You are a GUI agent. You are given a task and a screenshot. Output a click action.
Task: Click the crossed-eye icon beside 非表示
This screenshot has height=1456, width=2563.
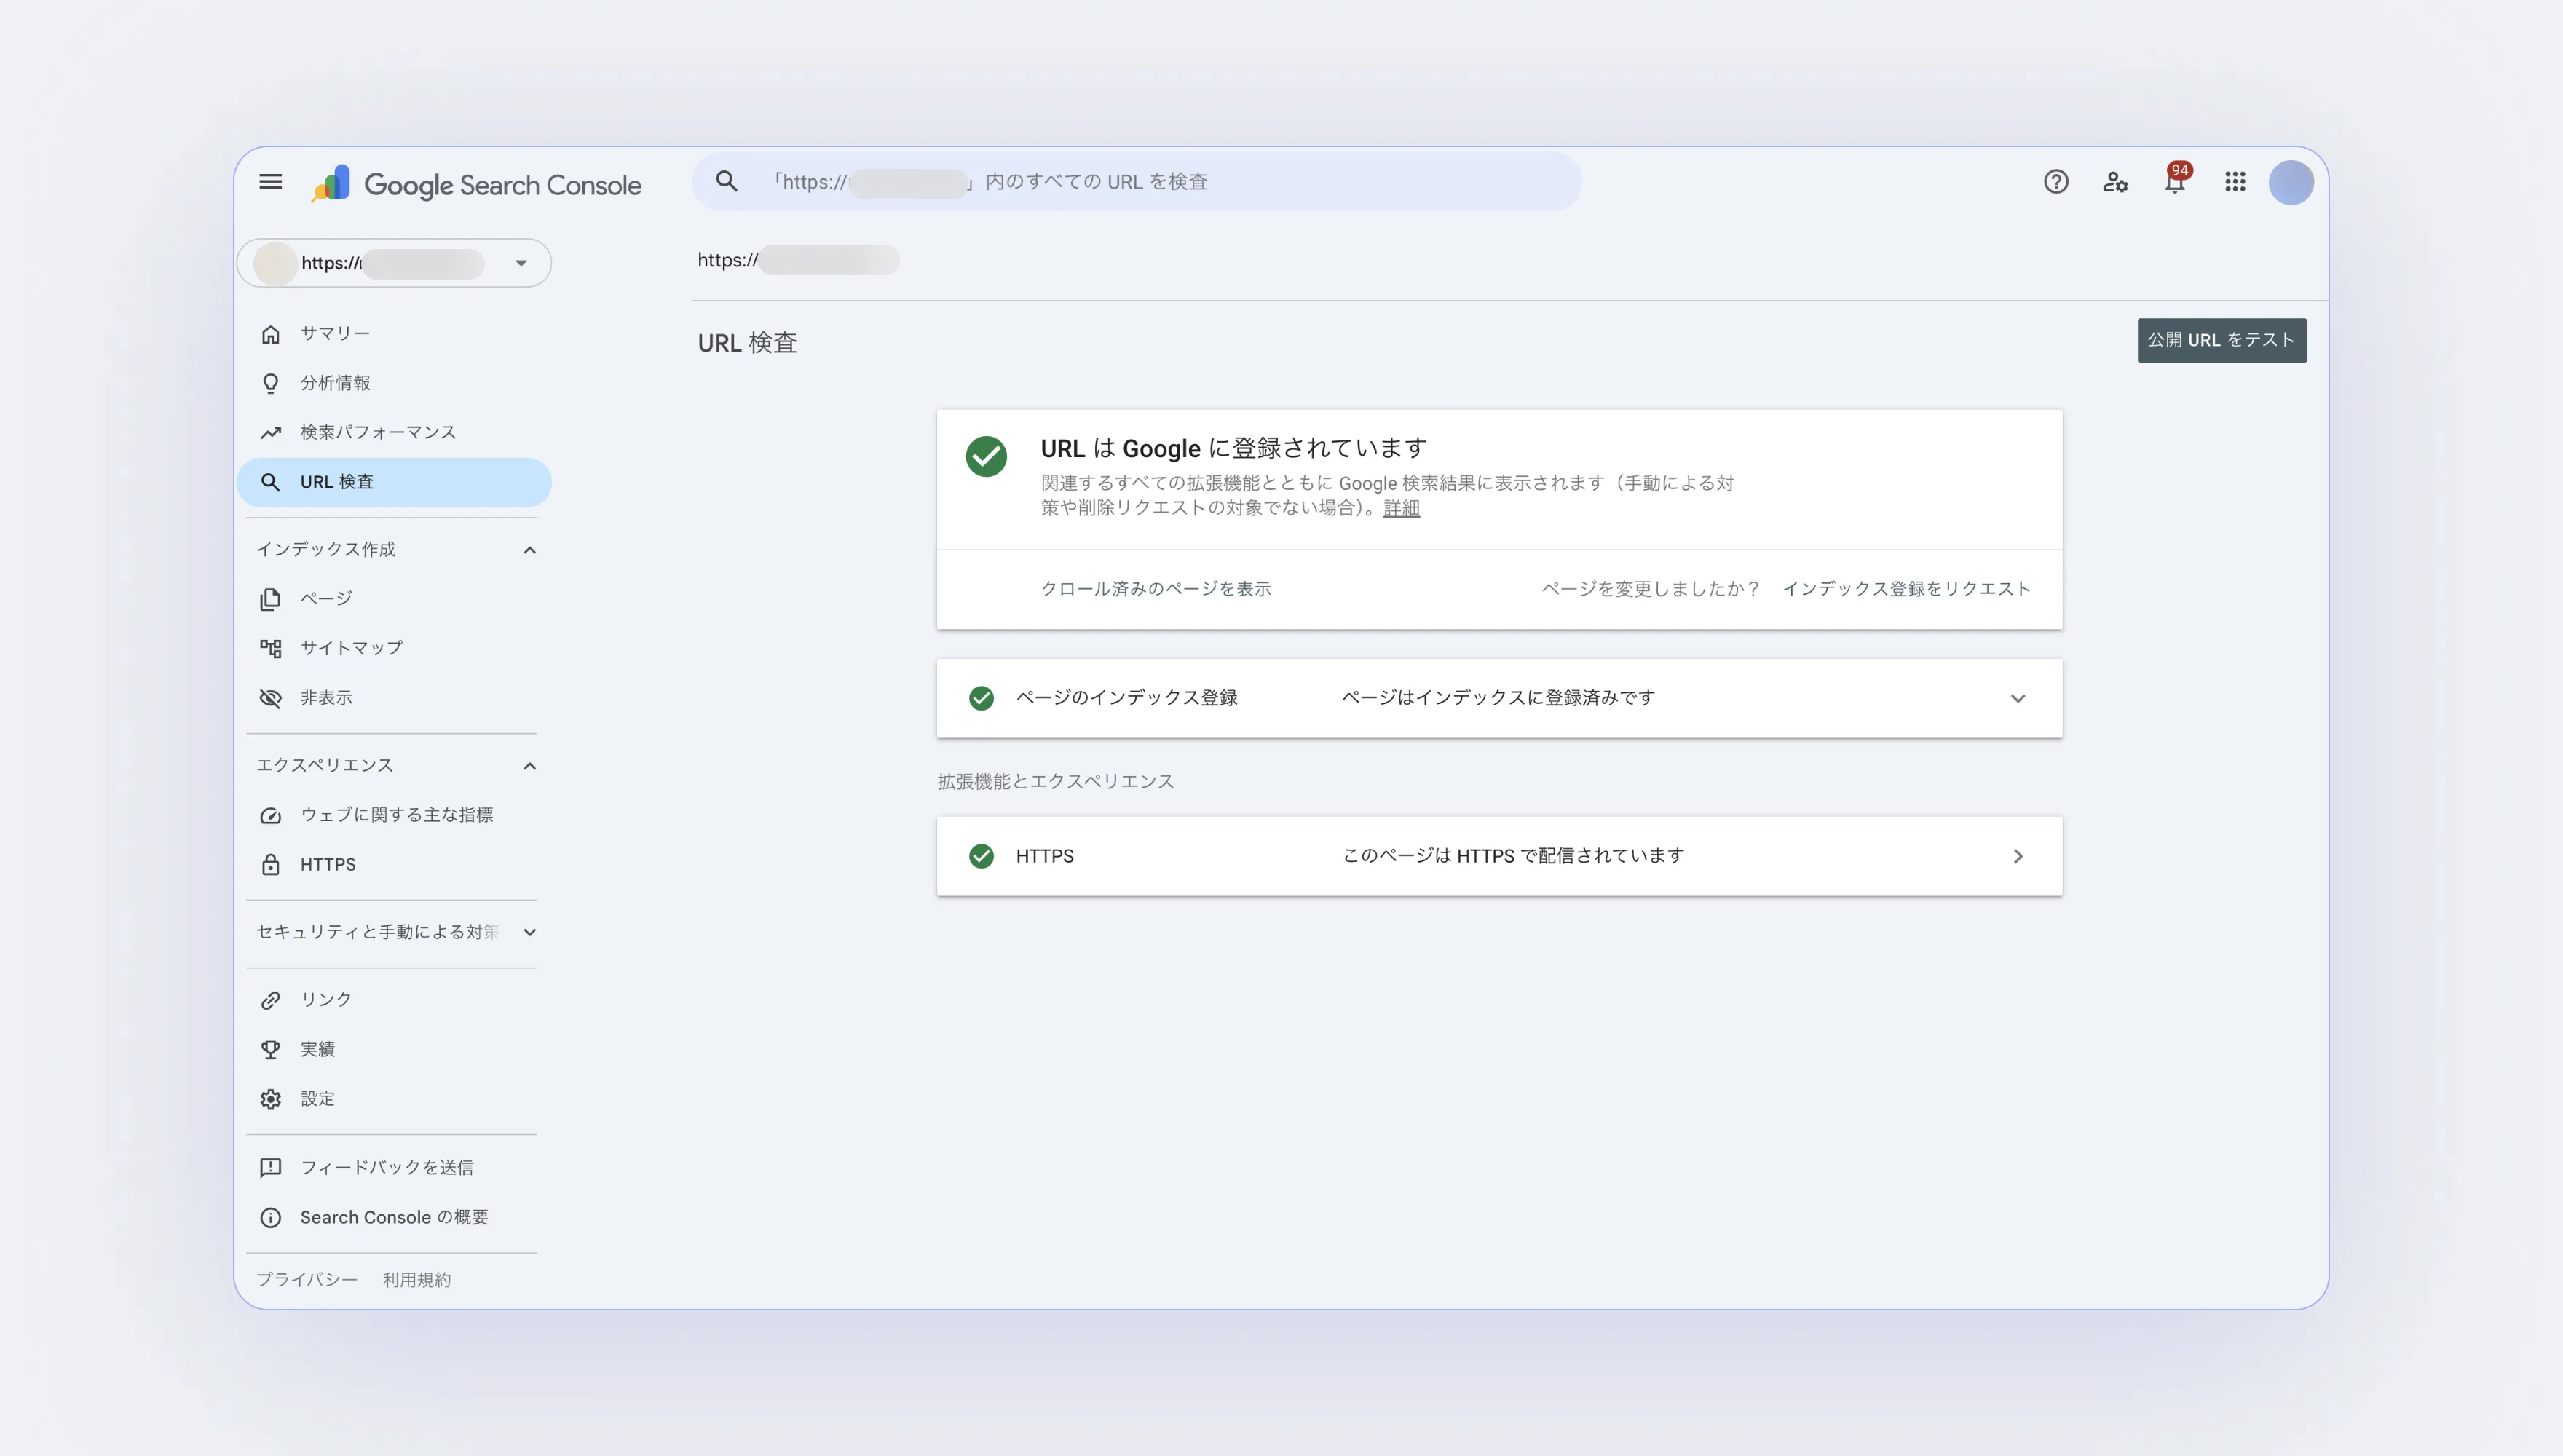point(270,698)
